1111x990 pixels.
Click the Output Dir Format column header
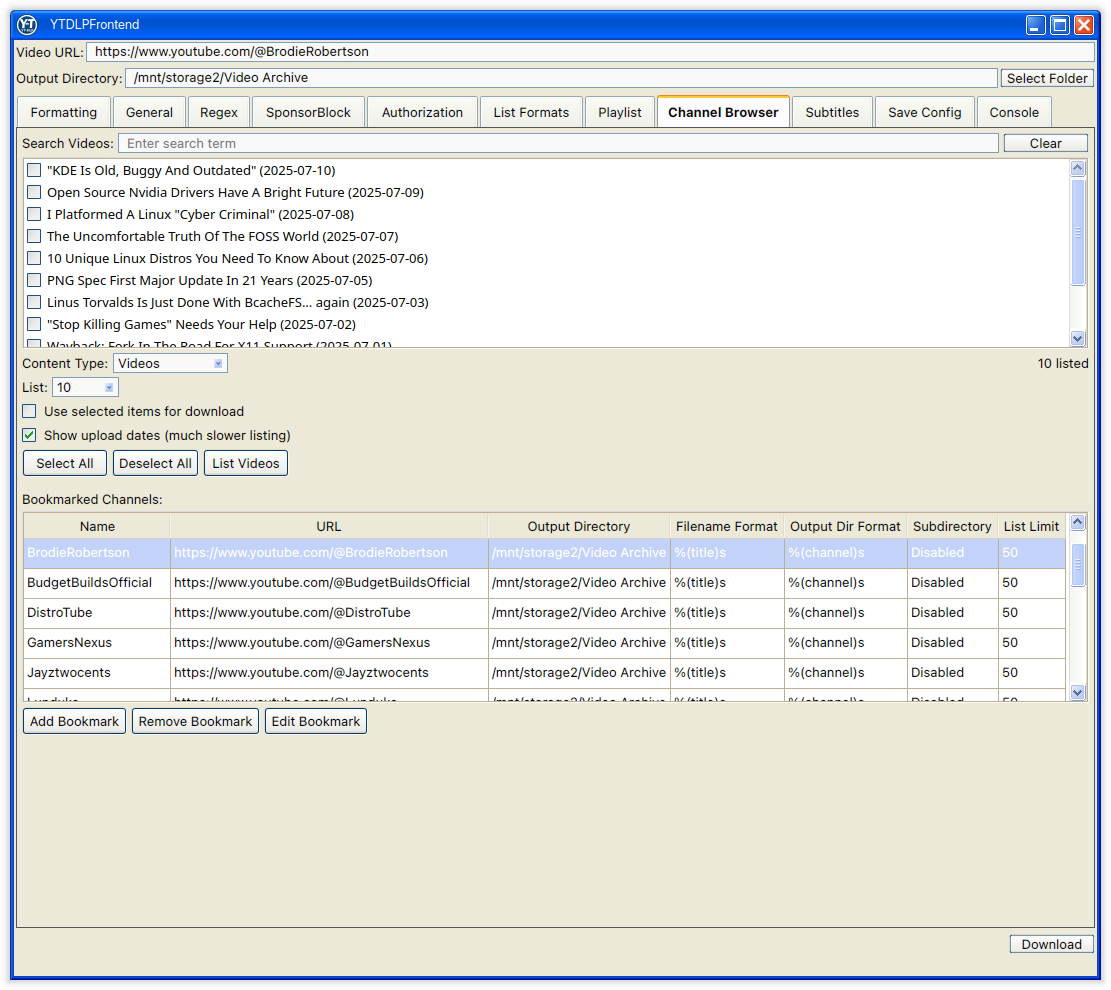(x=845, y=527)
